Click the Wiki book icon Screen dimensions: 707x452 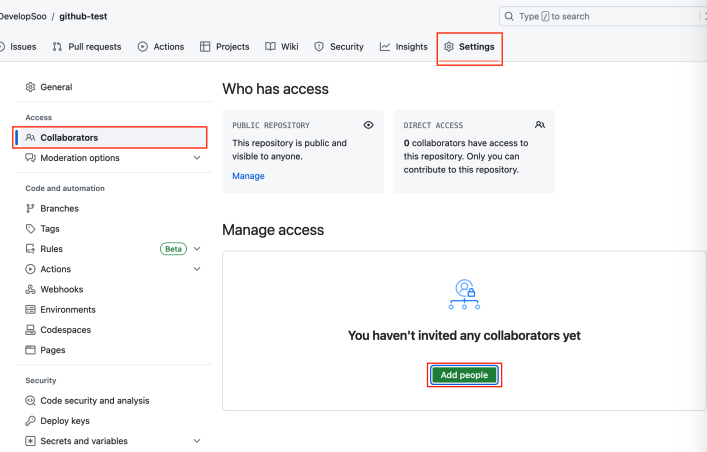click(270, 46)
